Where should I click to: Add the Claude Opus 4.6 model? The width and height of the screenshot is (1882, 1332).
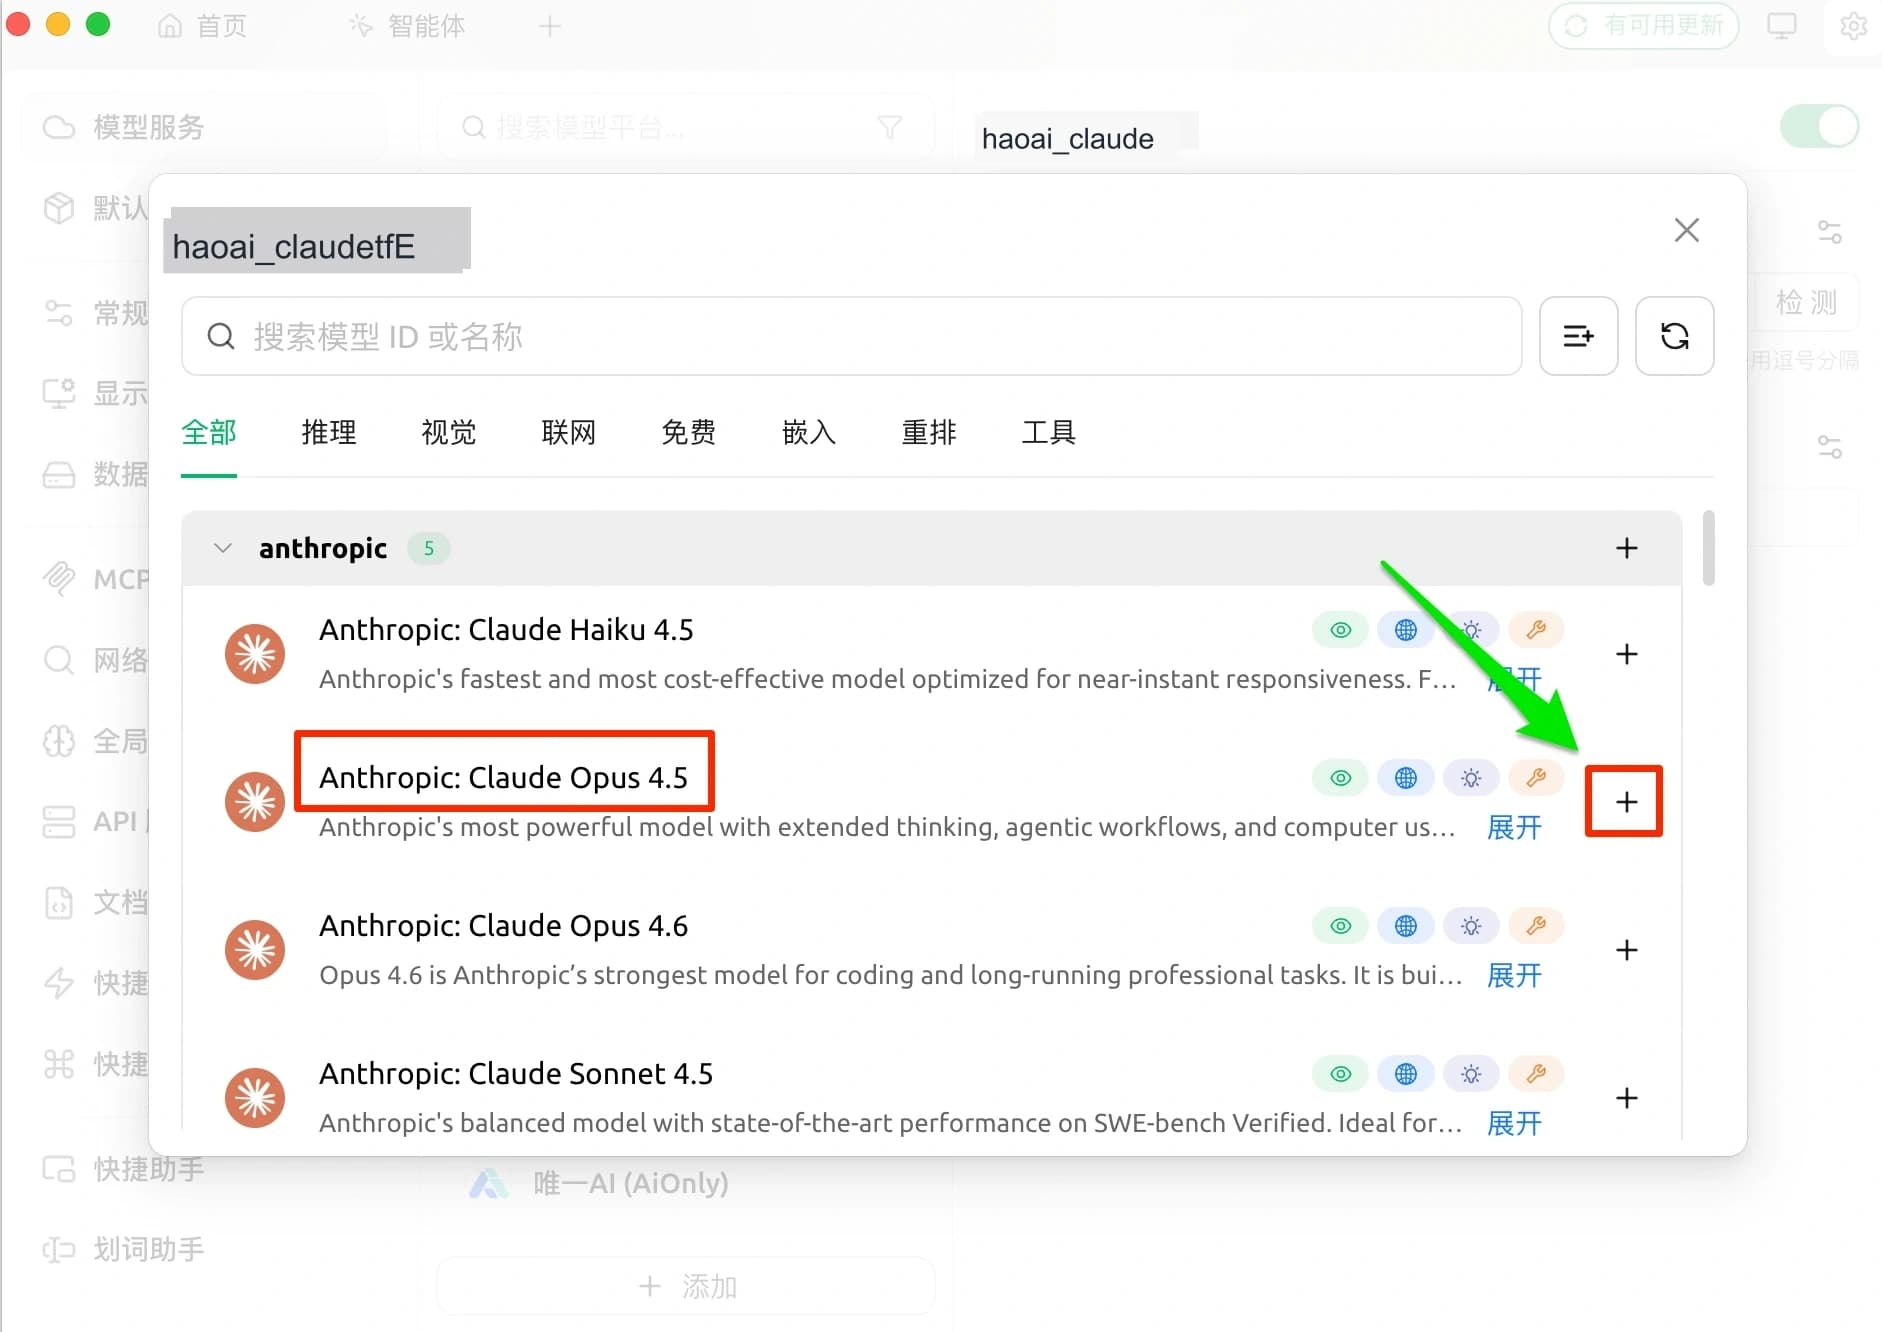click(x=1626, y=950)
